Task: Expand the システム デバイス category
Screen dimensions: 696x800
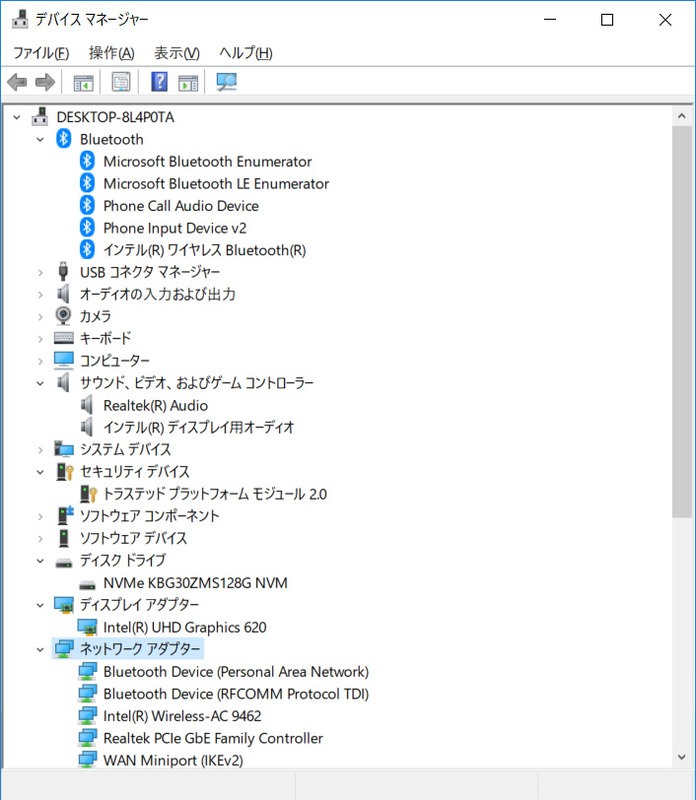Action: (x=40, y=450)
